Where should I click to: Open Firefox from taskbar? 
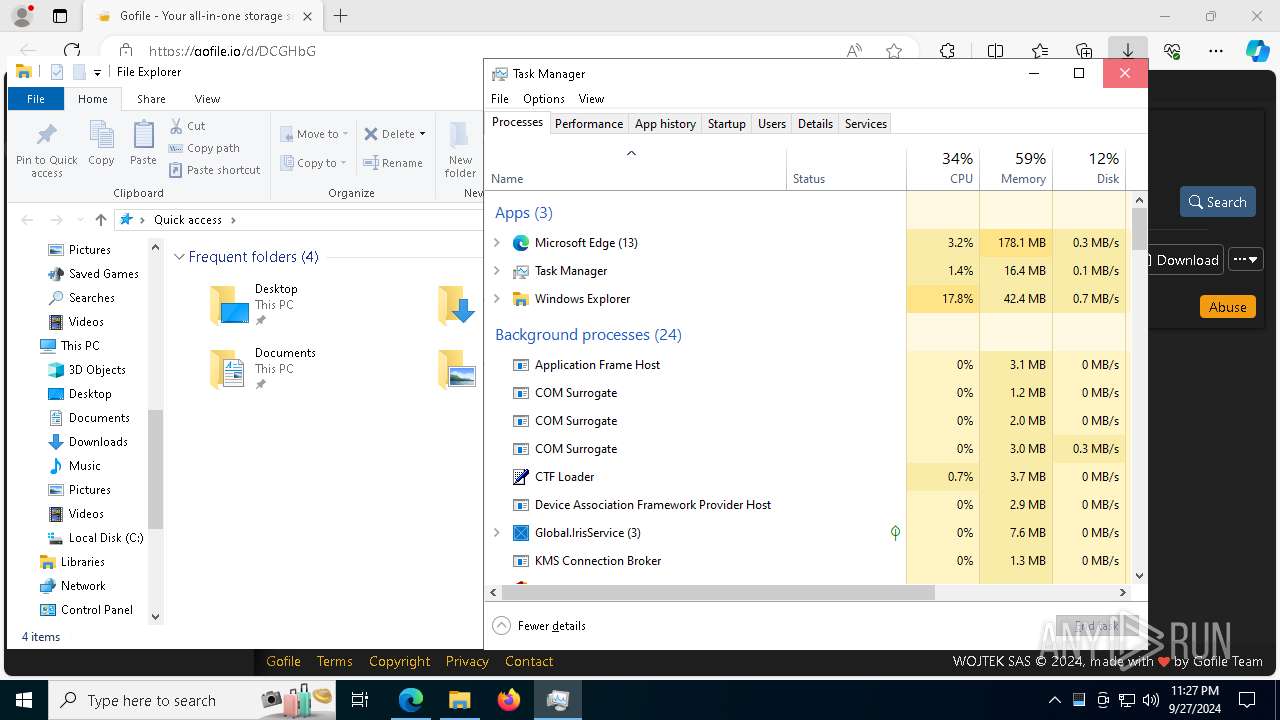pos(509,700)
